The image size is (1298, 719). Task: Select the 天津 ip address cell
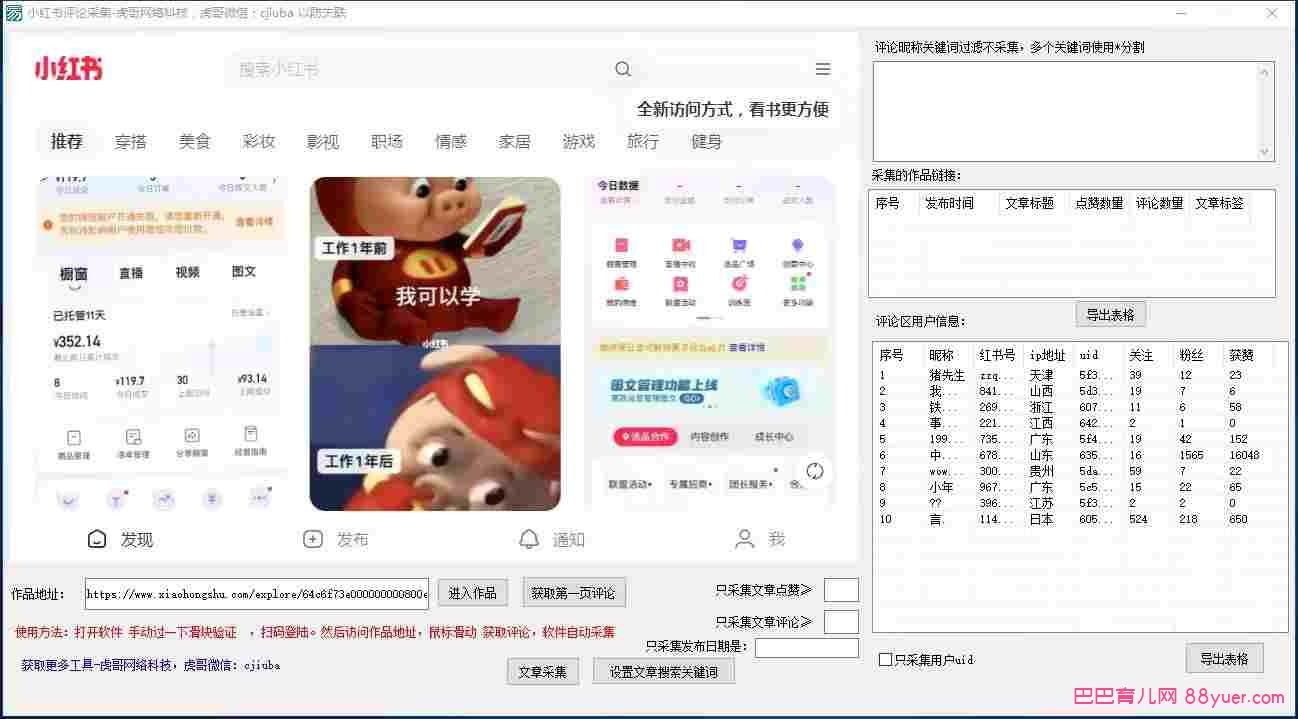point(1041,376)
